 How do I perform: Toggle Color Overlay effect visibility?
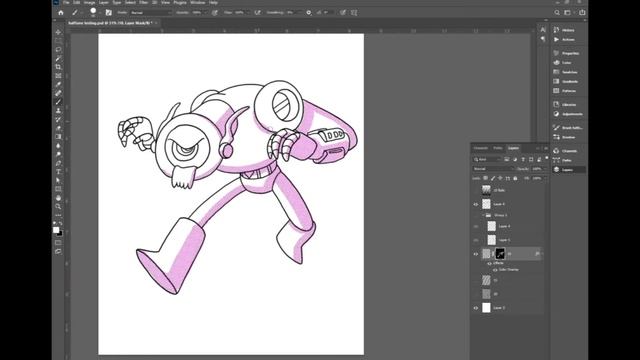click(x=495, y=270)
